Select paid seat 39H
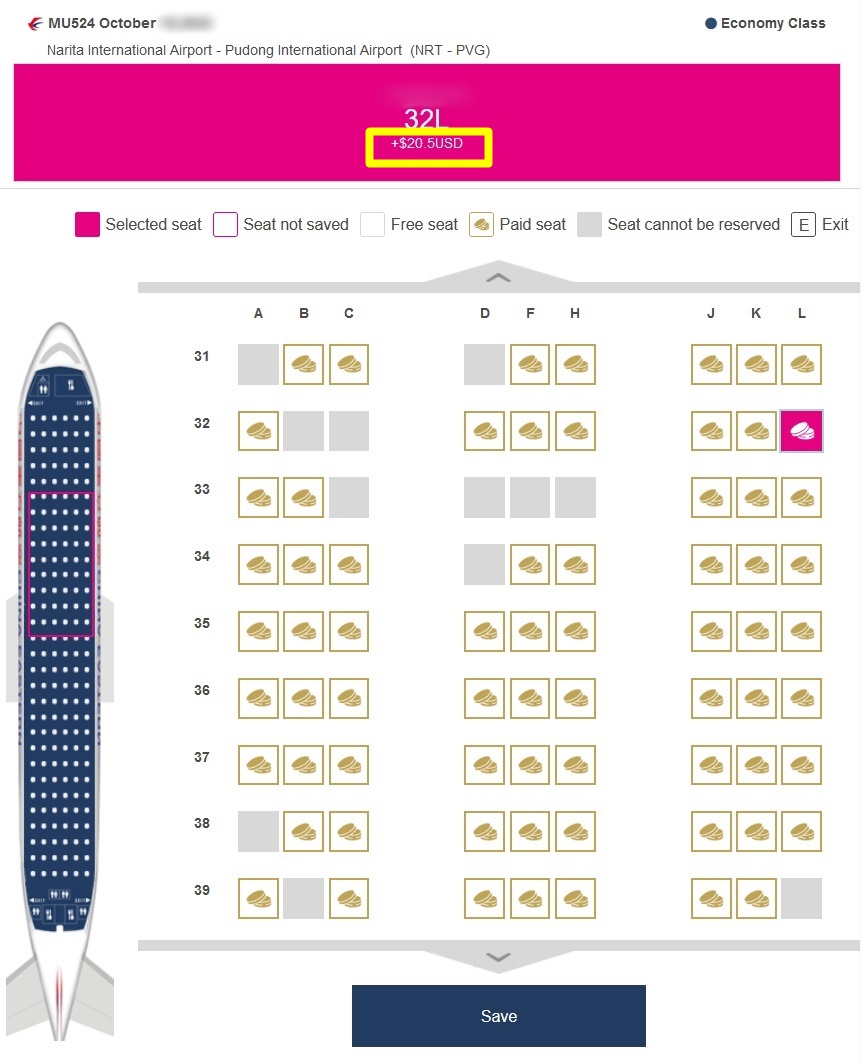Viewport: 867px width, 1063px height. (575, 898)
